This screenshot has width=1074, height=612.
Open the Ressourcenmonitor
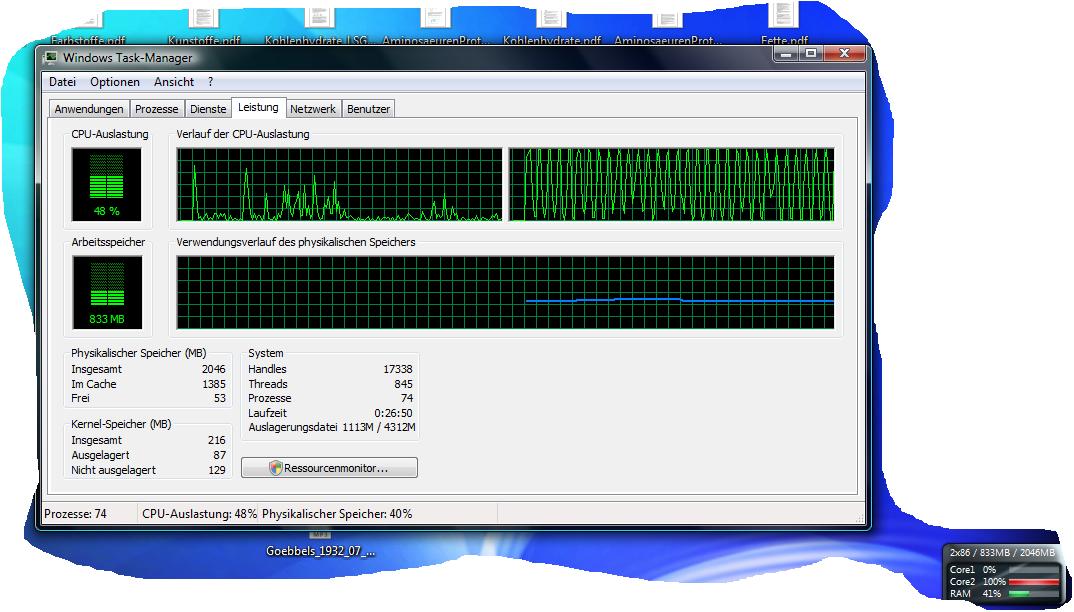pos(329,468)
